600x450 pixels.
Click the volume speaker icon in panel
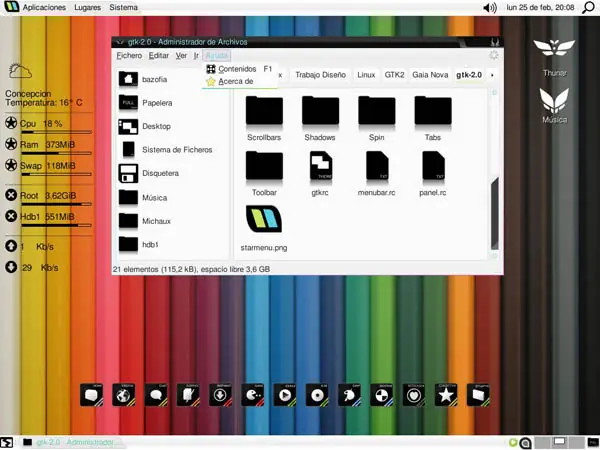click(x=489, y=7)
